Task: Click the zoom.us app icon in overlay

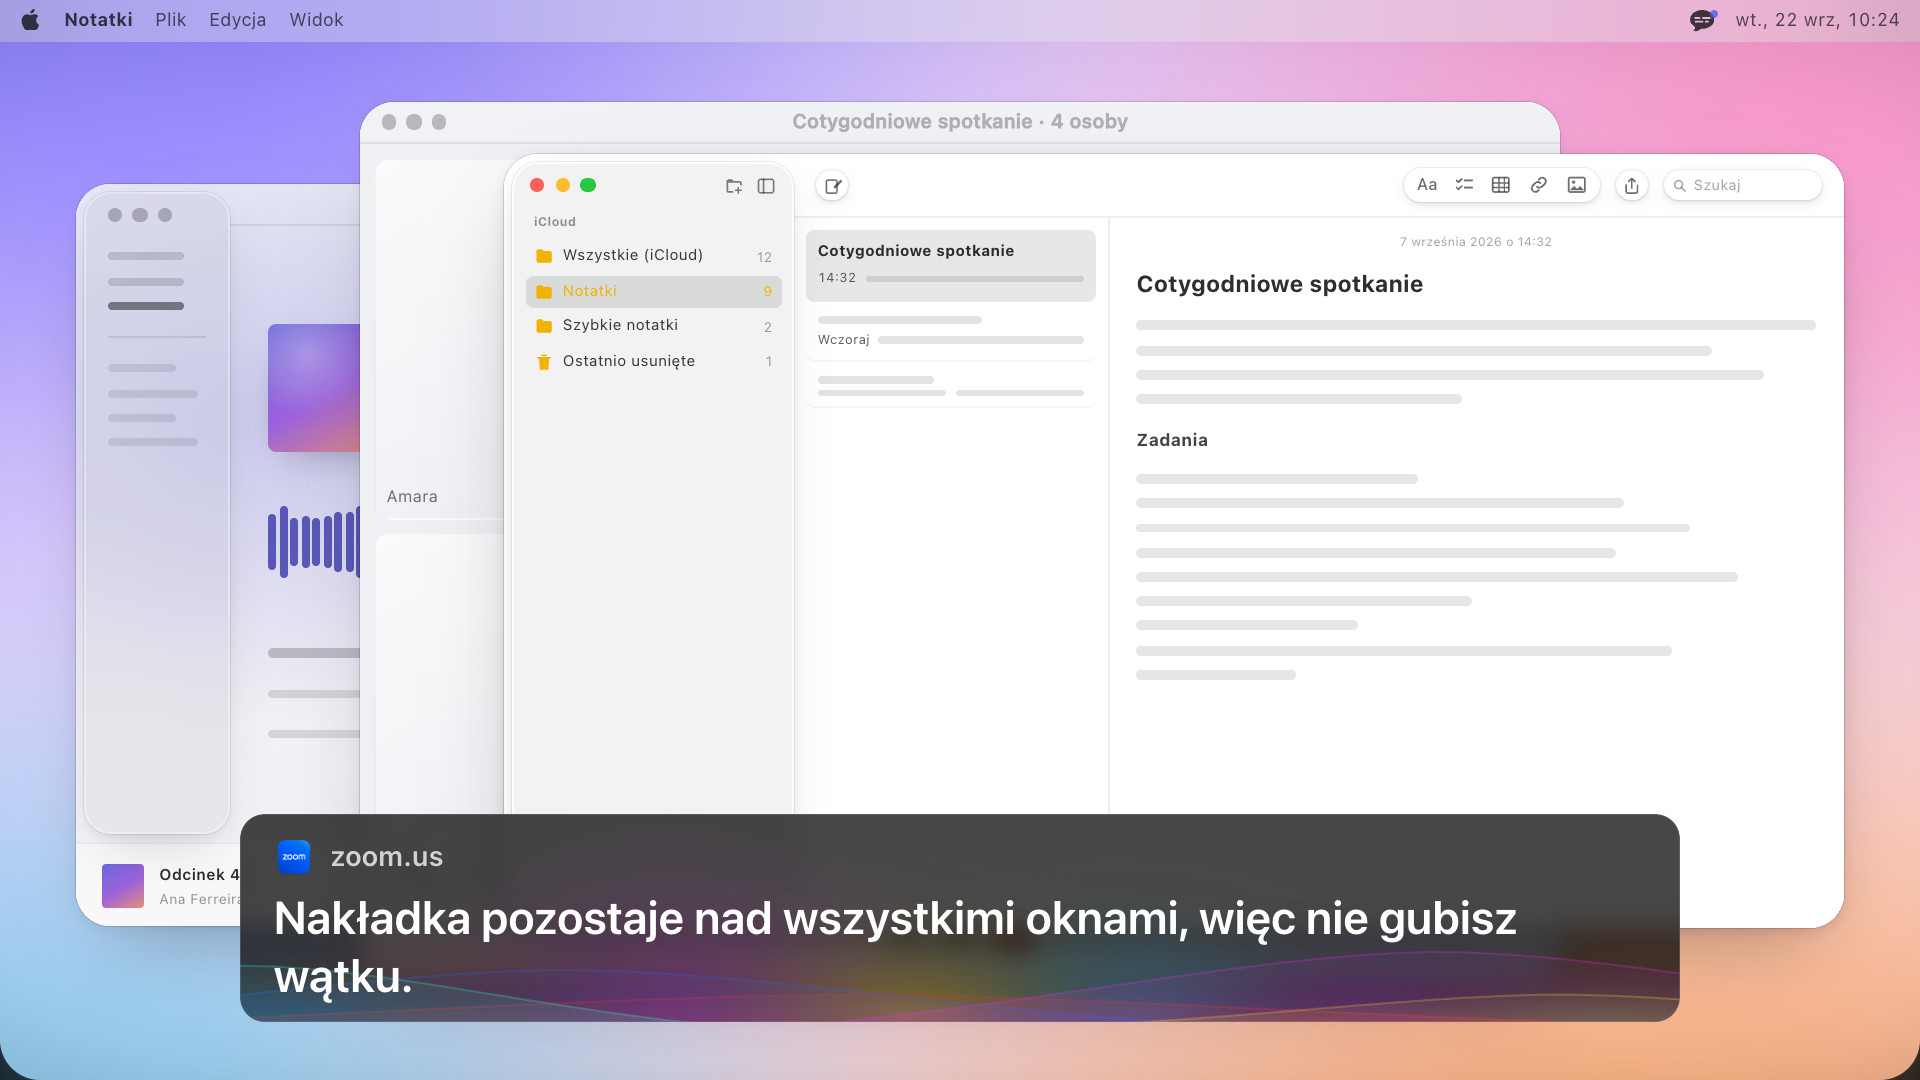Action: (x=294, y=857)
